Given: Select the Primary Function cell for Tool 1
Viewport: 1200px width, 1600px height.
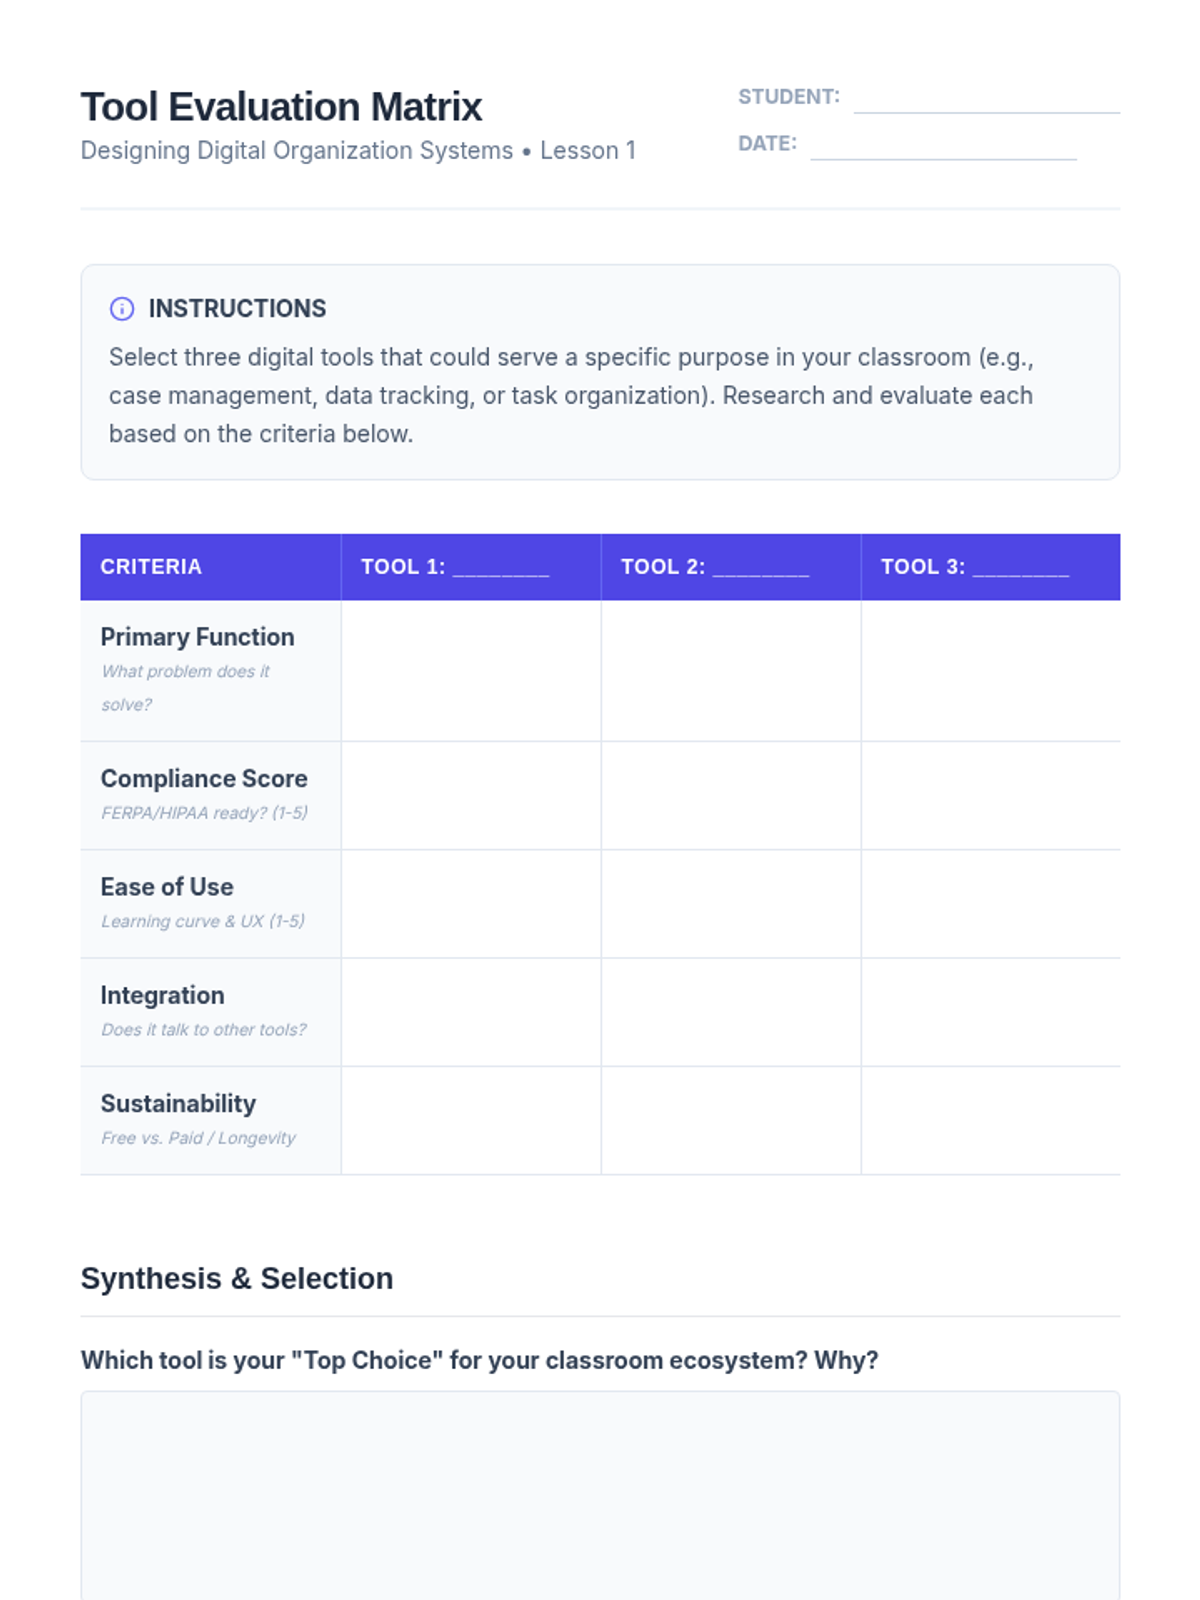Looking at the screenshot, I should pyautogui.click(x=471, y=671).
